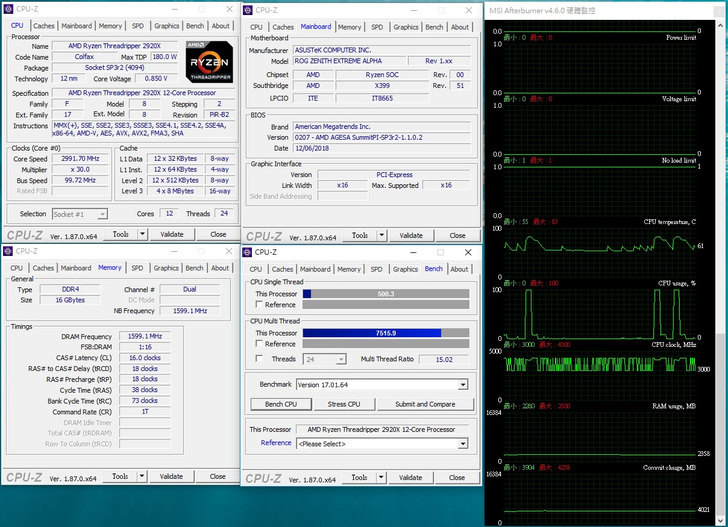Open Caches tab in the Processor window
Viewport: 728px width, 527px height.
click(43, 26)
